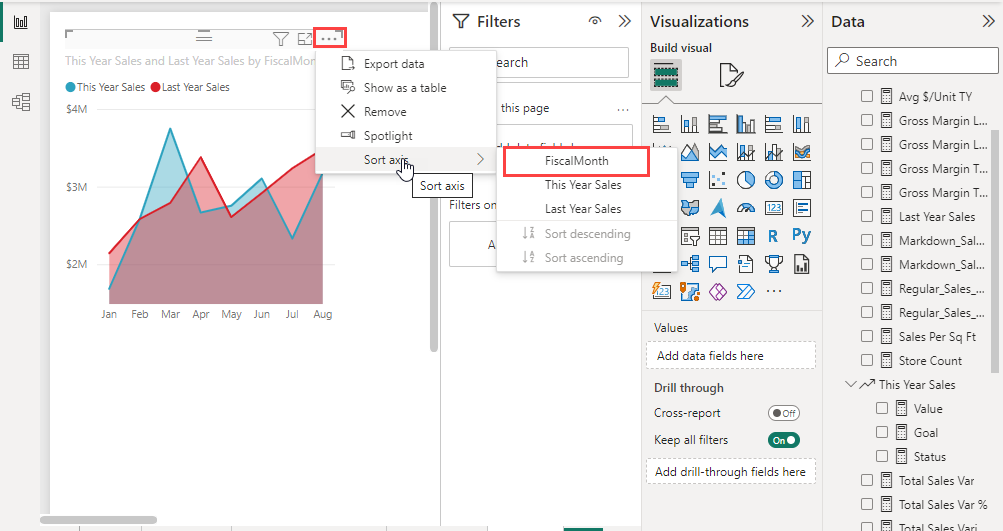Image resolution: width=1003 pixels, height=531 pixels.
Task: Select the trophy Metrics visual
Action: (774, 264)
